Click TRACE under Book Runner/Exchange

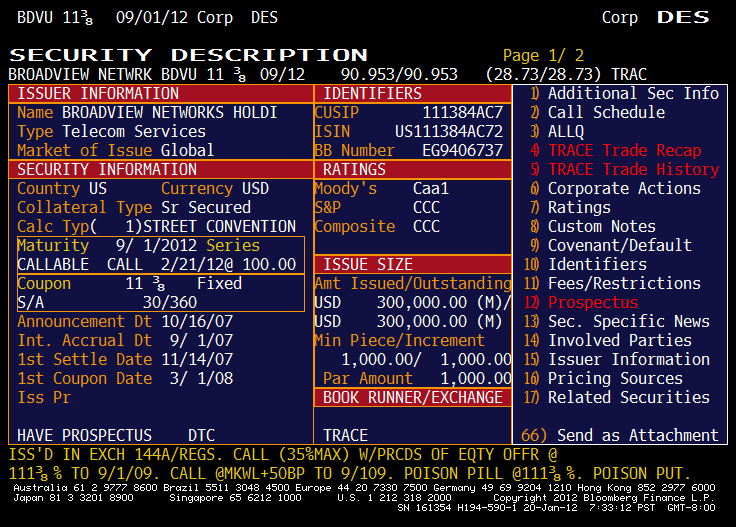click(345, 435)
